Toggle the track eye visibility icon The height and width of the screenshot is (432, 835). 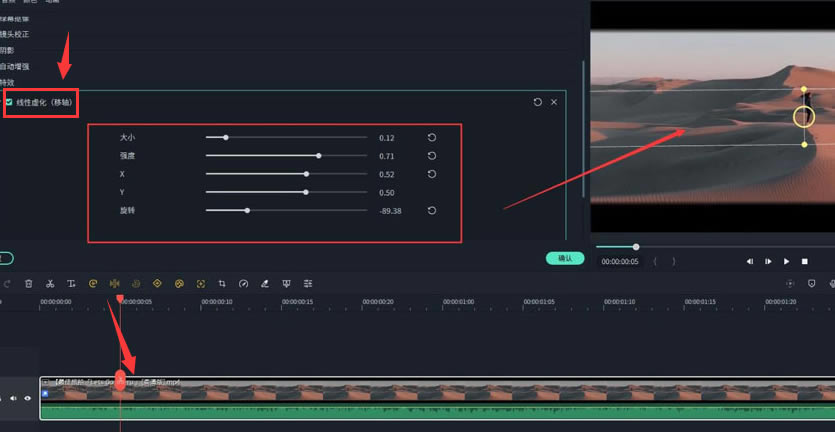point(27,398)
